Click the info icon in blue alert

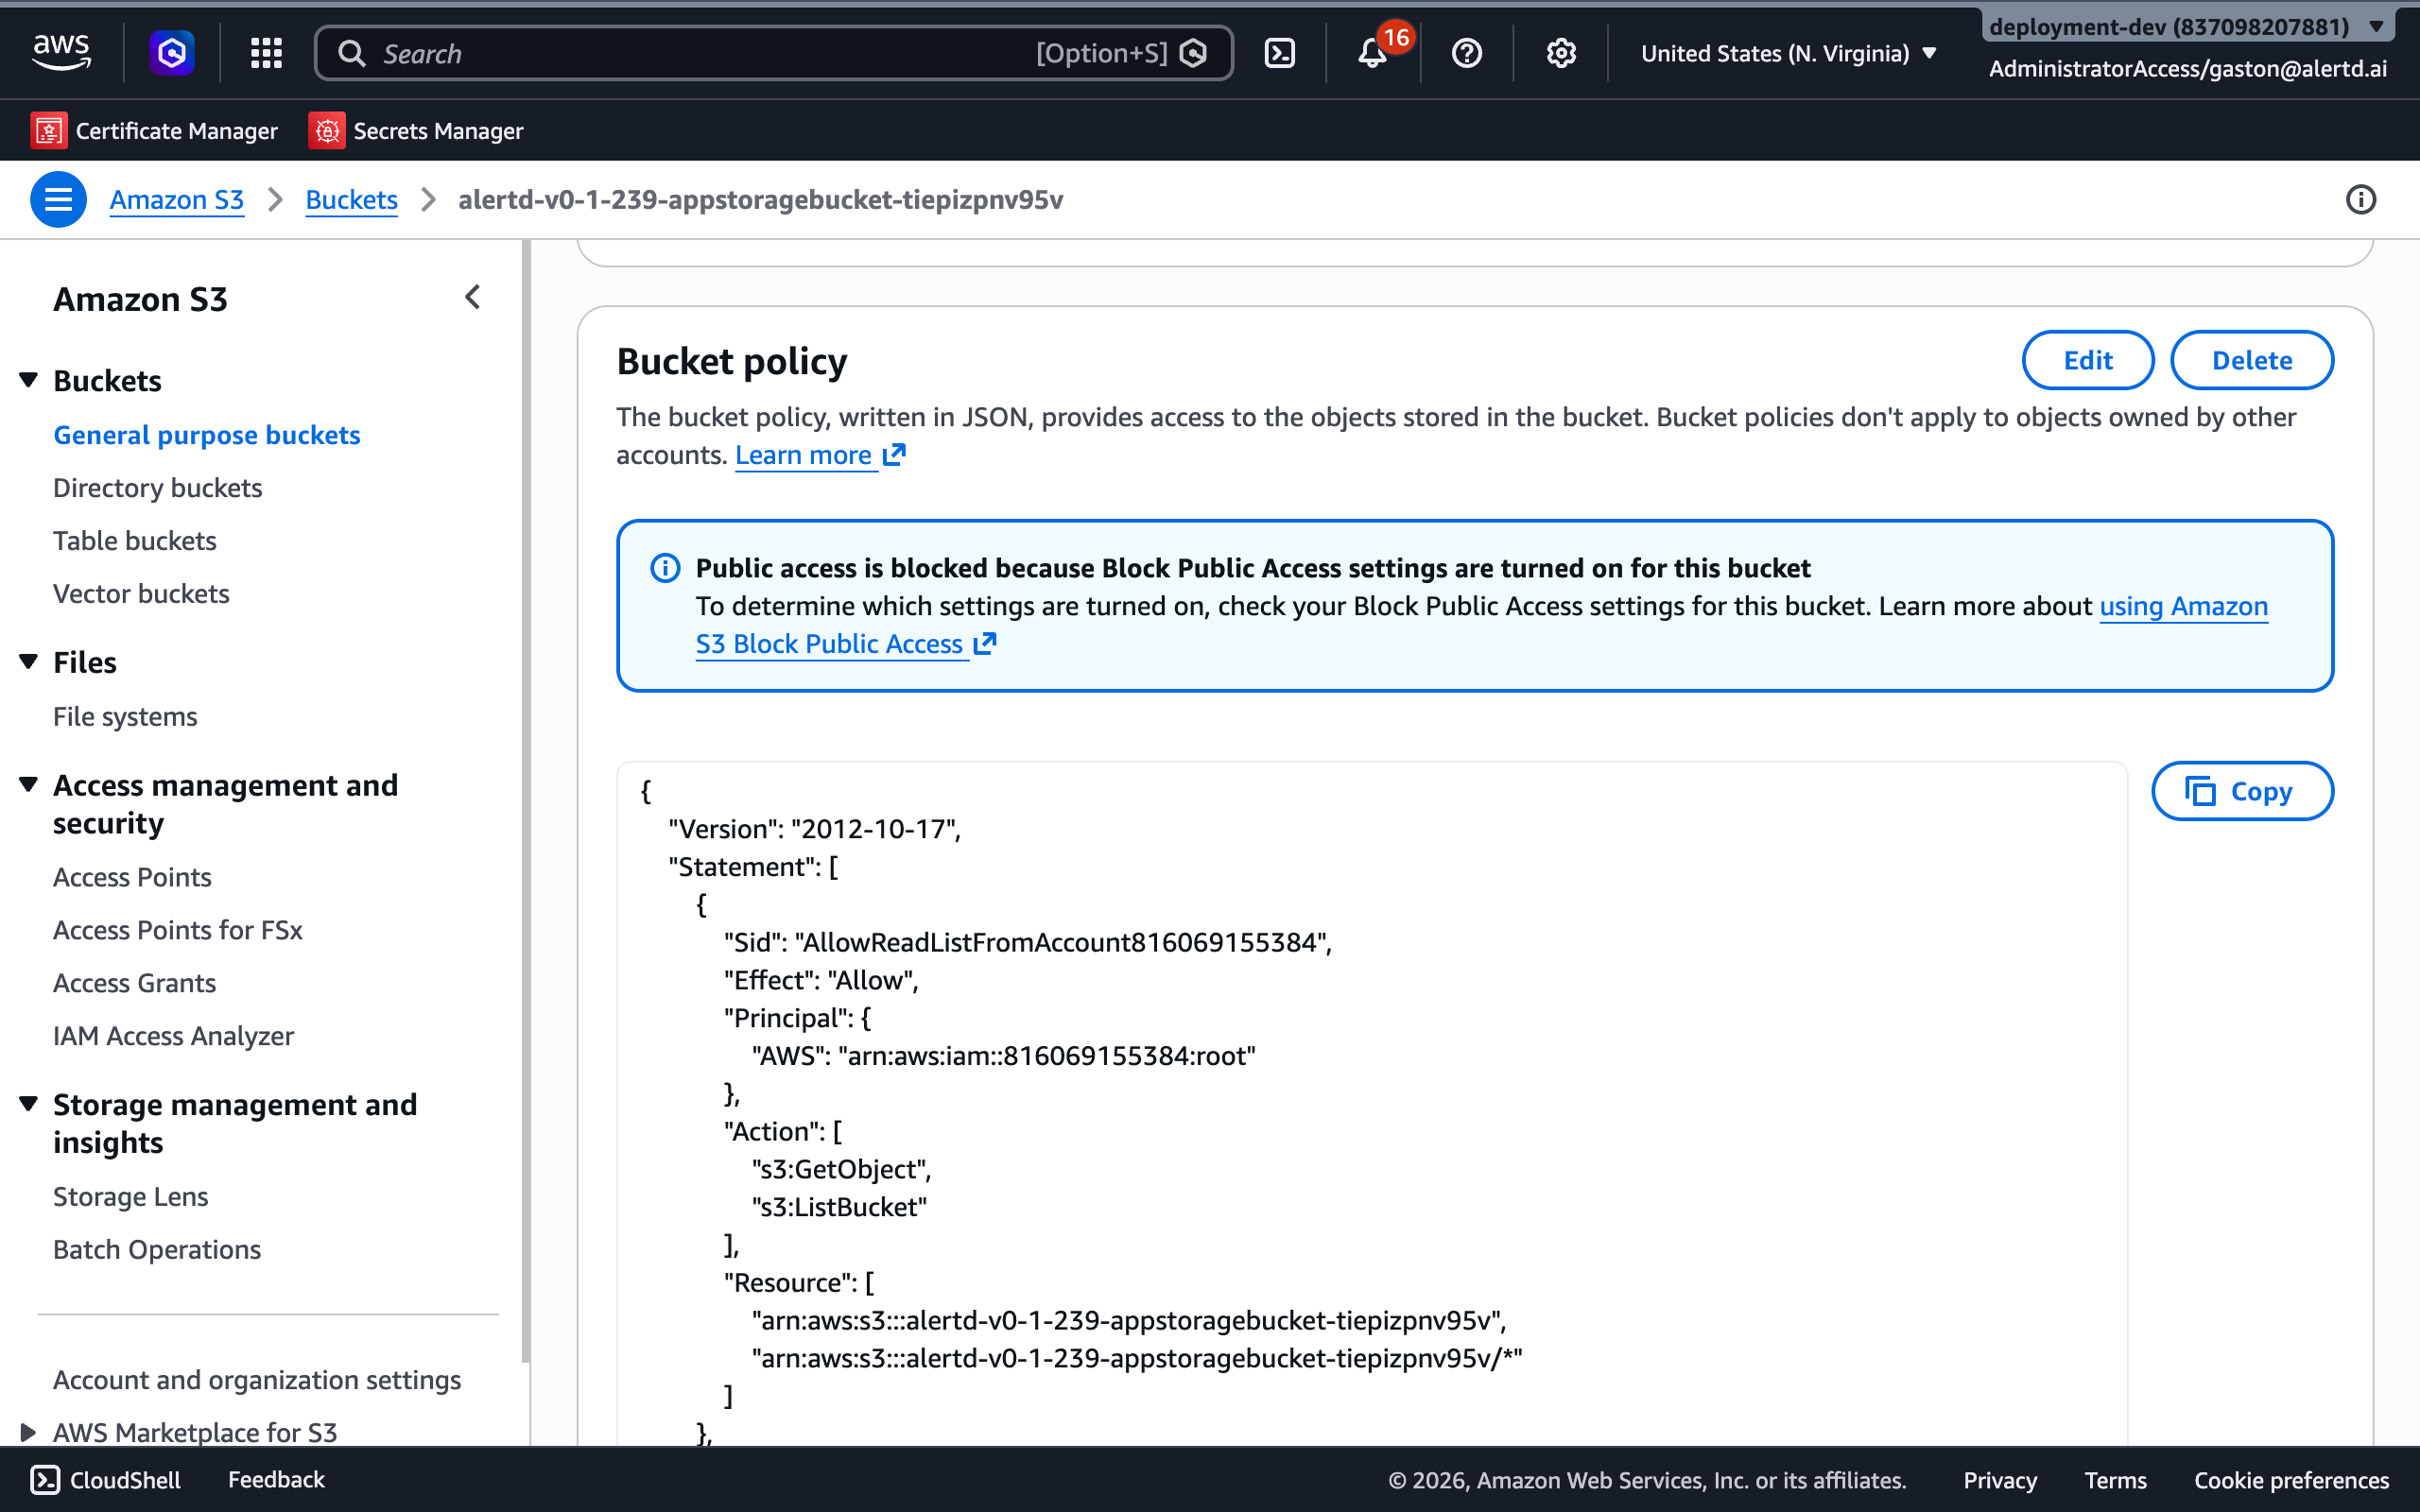pyautogui.click(x=665, y=568)
